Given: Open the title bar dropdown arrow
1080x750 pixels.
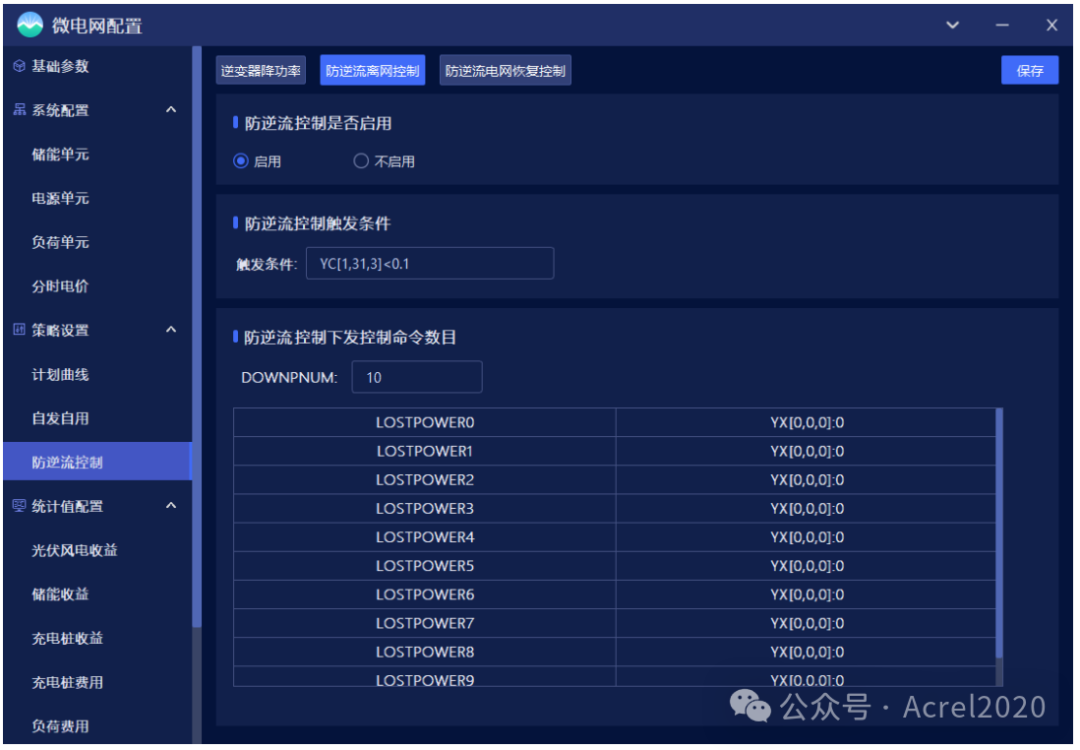Looking at the screenshot, I should [952, 24].
